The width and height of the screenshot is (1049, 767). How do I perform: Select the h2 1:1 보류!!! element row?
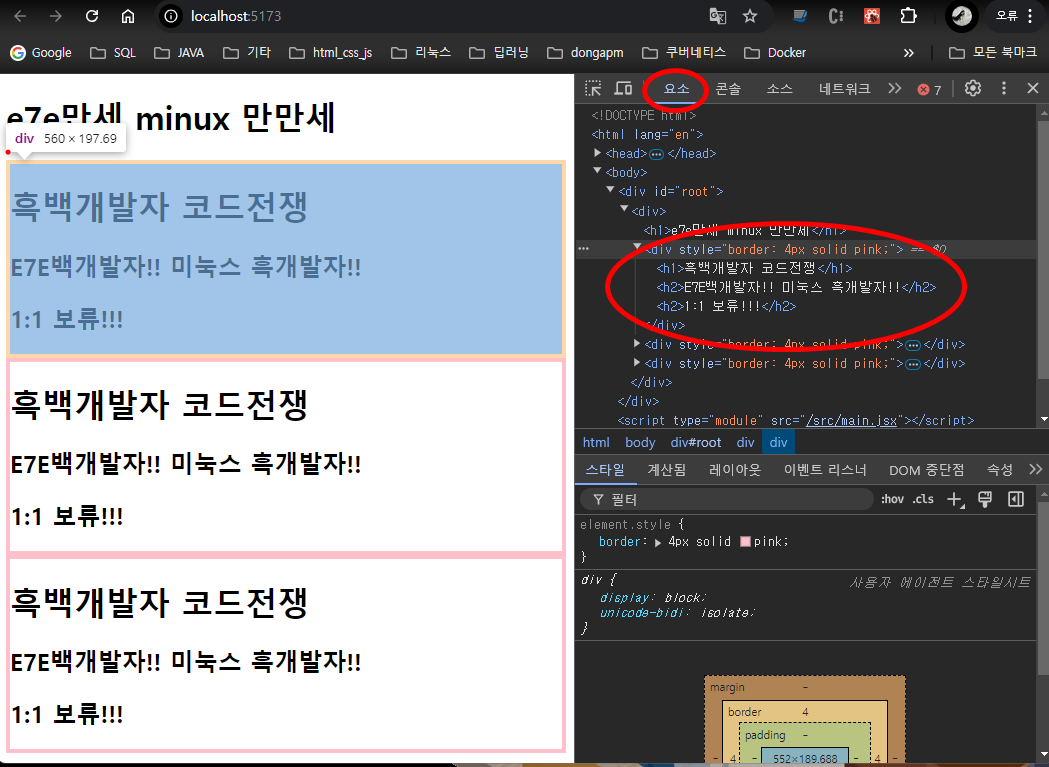(x=727, y=307)
